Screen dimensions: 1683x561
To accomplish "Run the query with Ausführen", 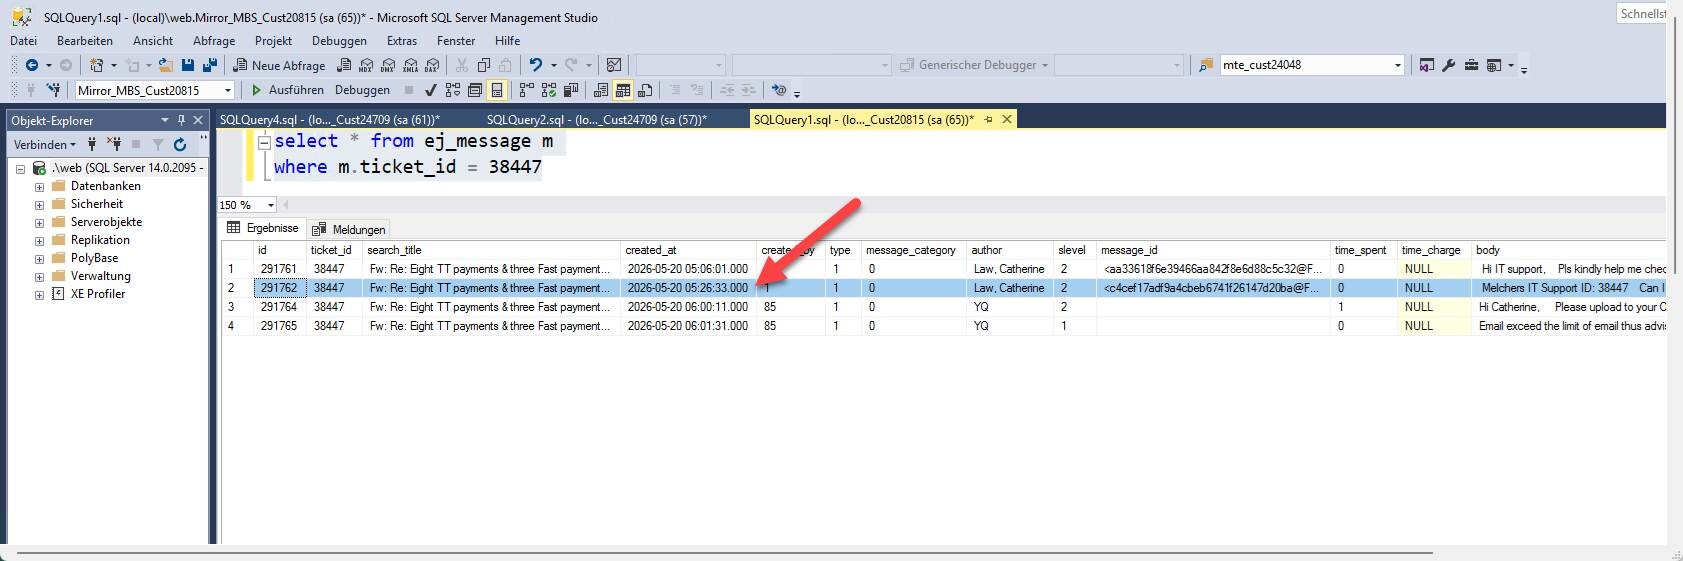I will pos(287,90).
